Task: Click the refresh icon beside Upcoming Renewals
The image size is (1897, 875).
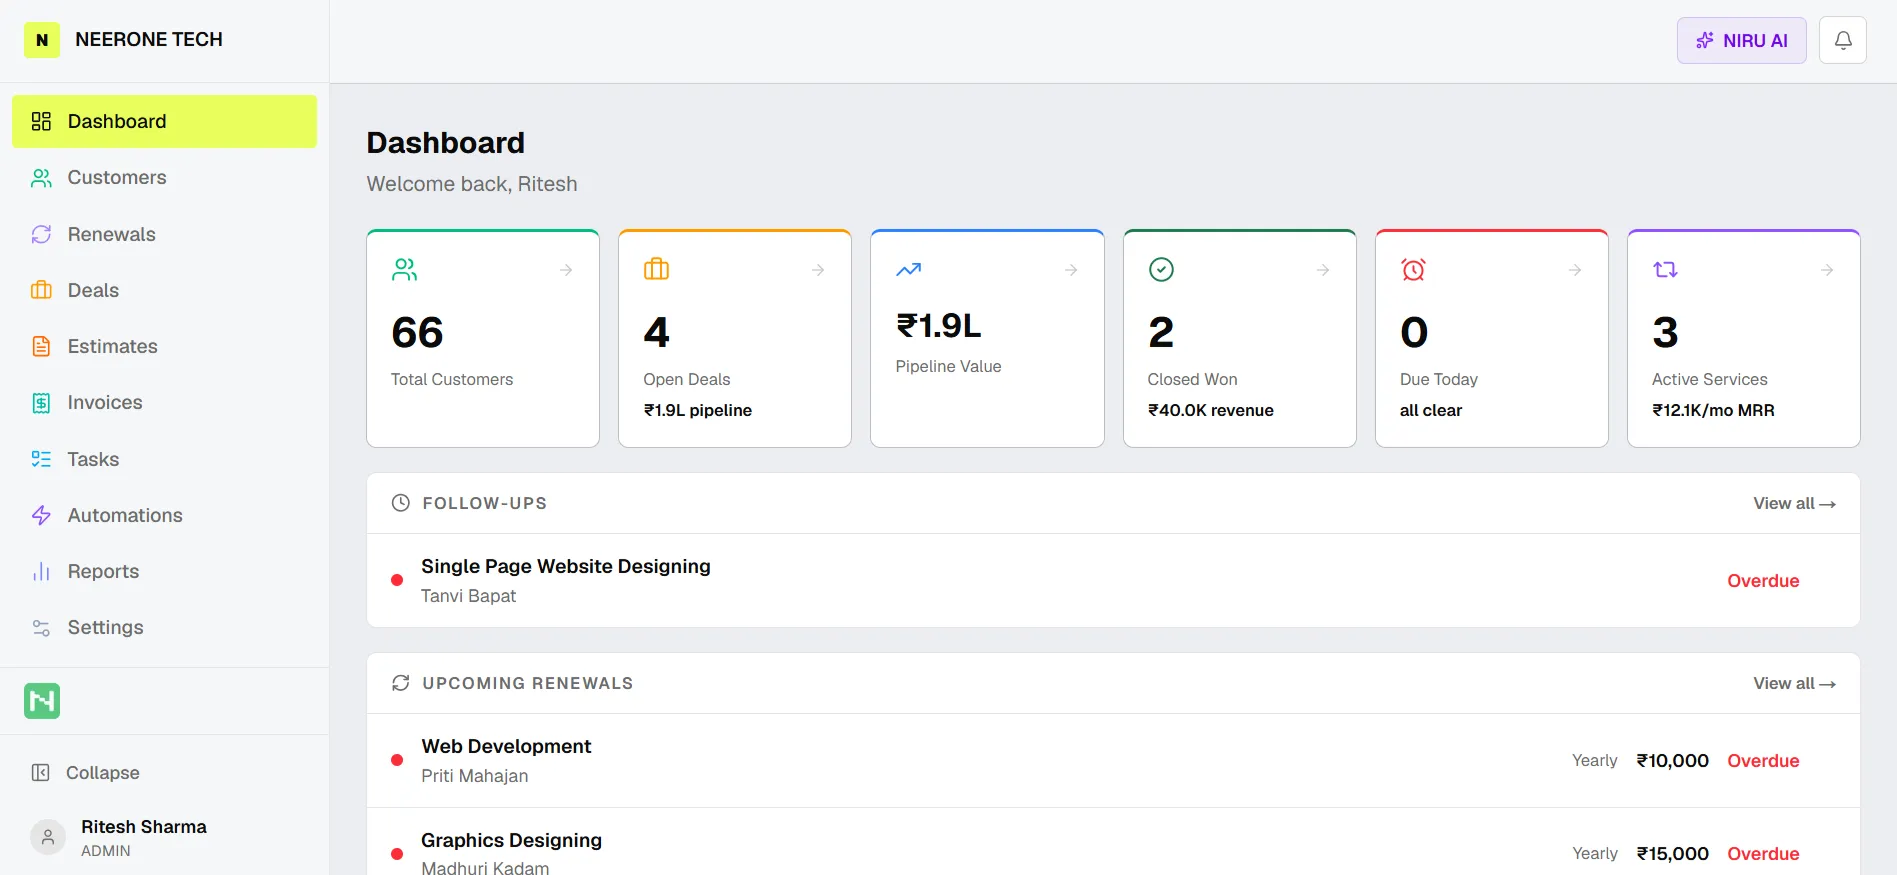Action: [x=400, y=683]
